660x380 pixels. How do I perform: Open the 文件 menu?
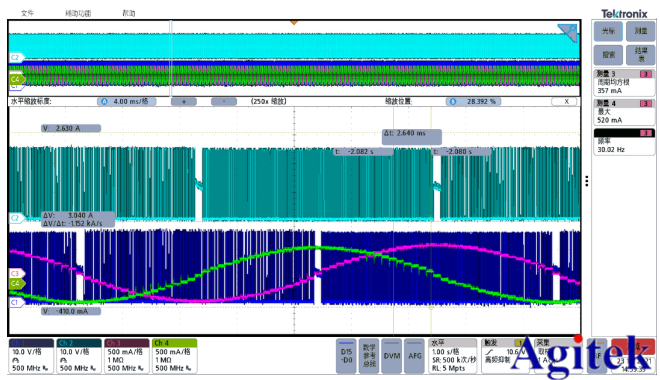click(x=27, y=13)
